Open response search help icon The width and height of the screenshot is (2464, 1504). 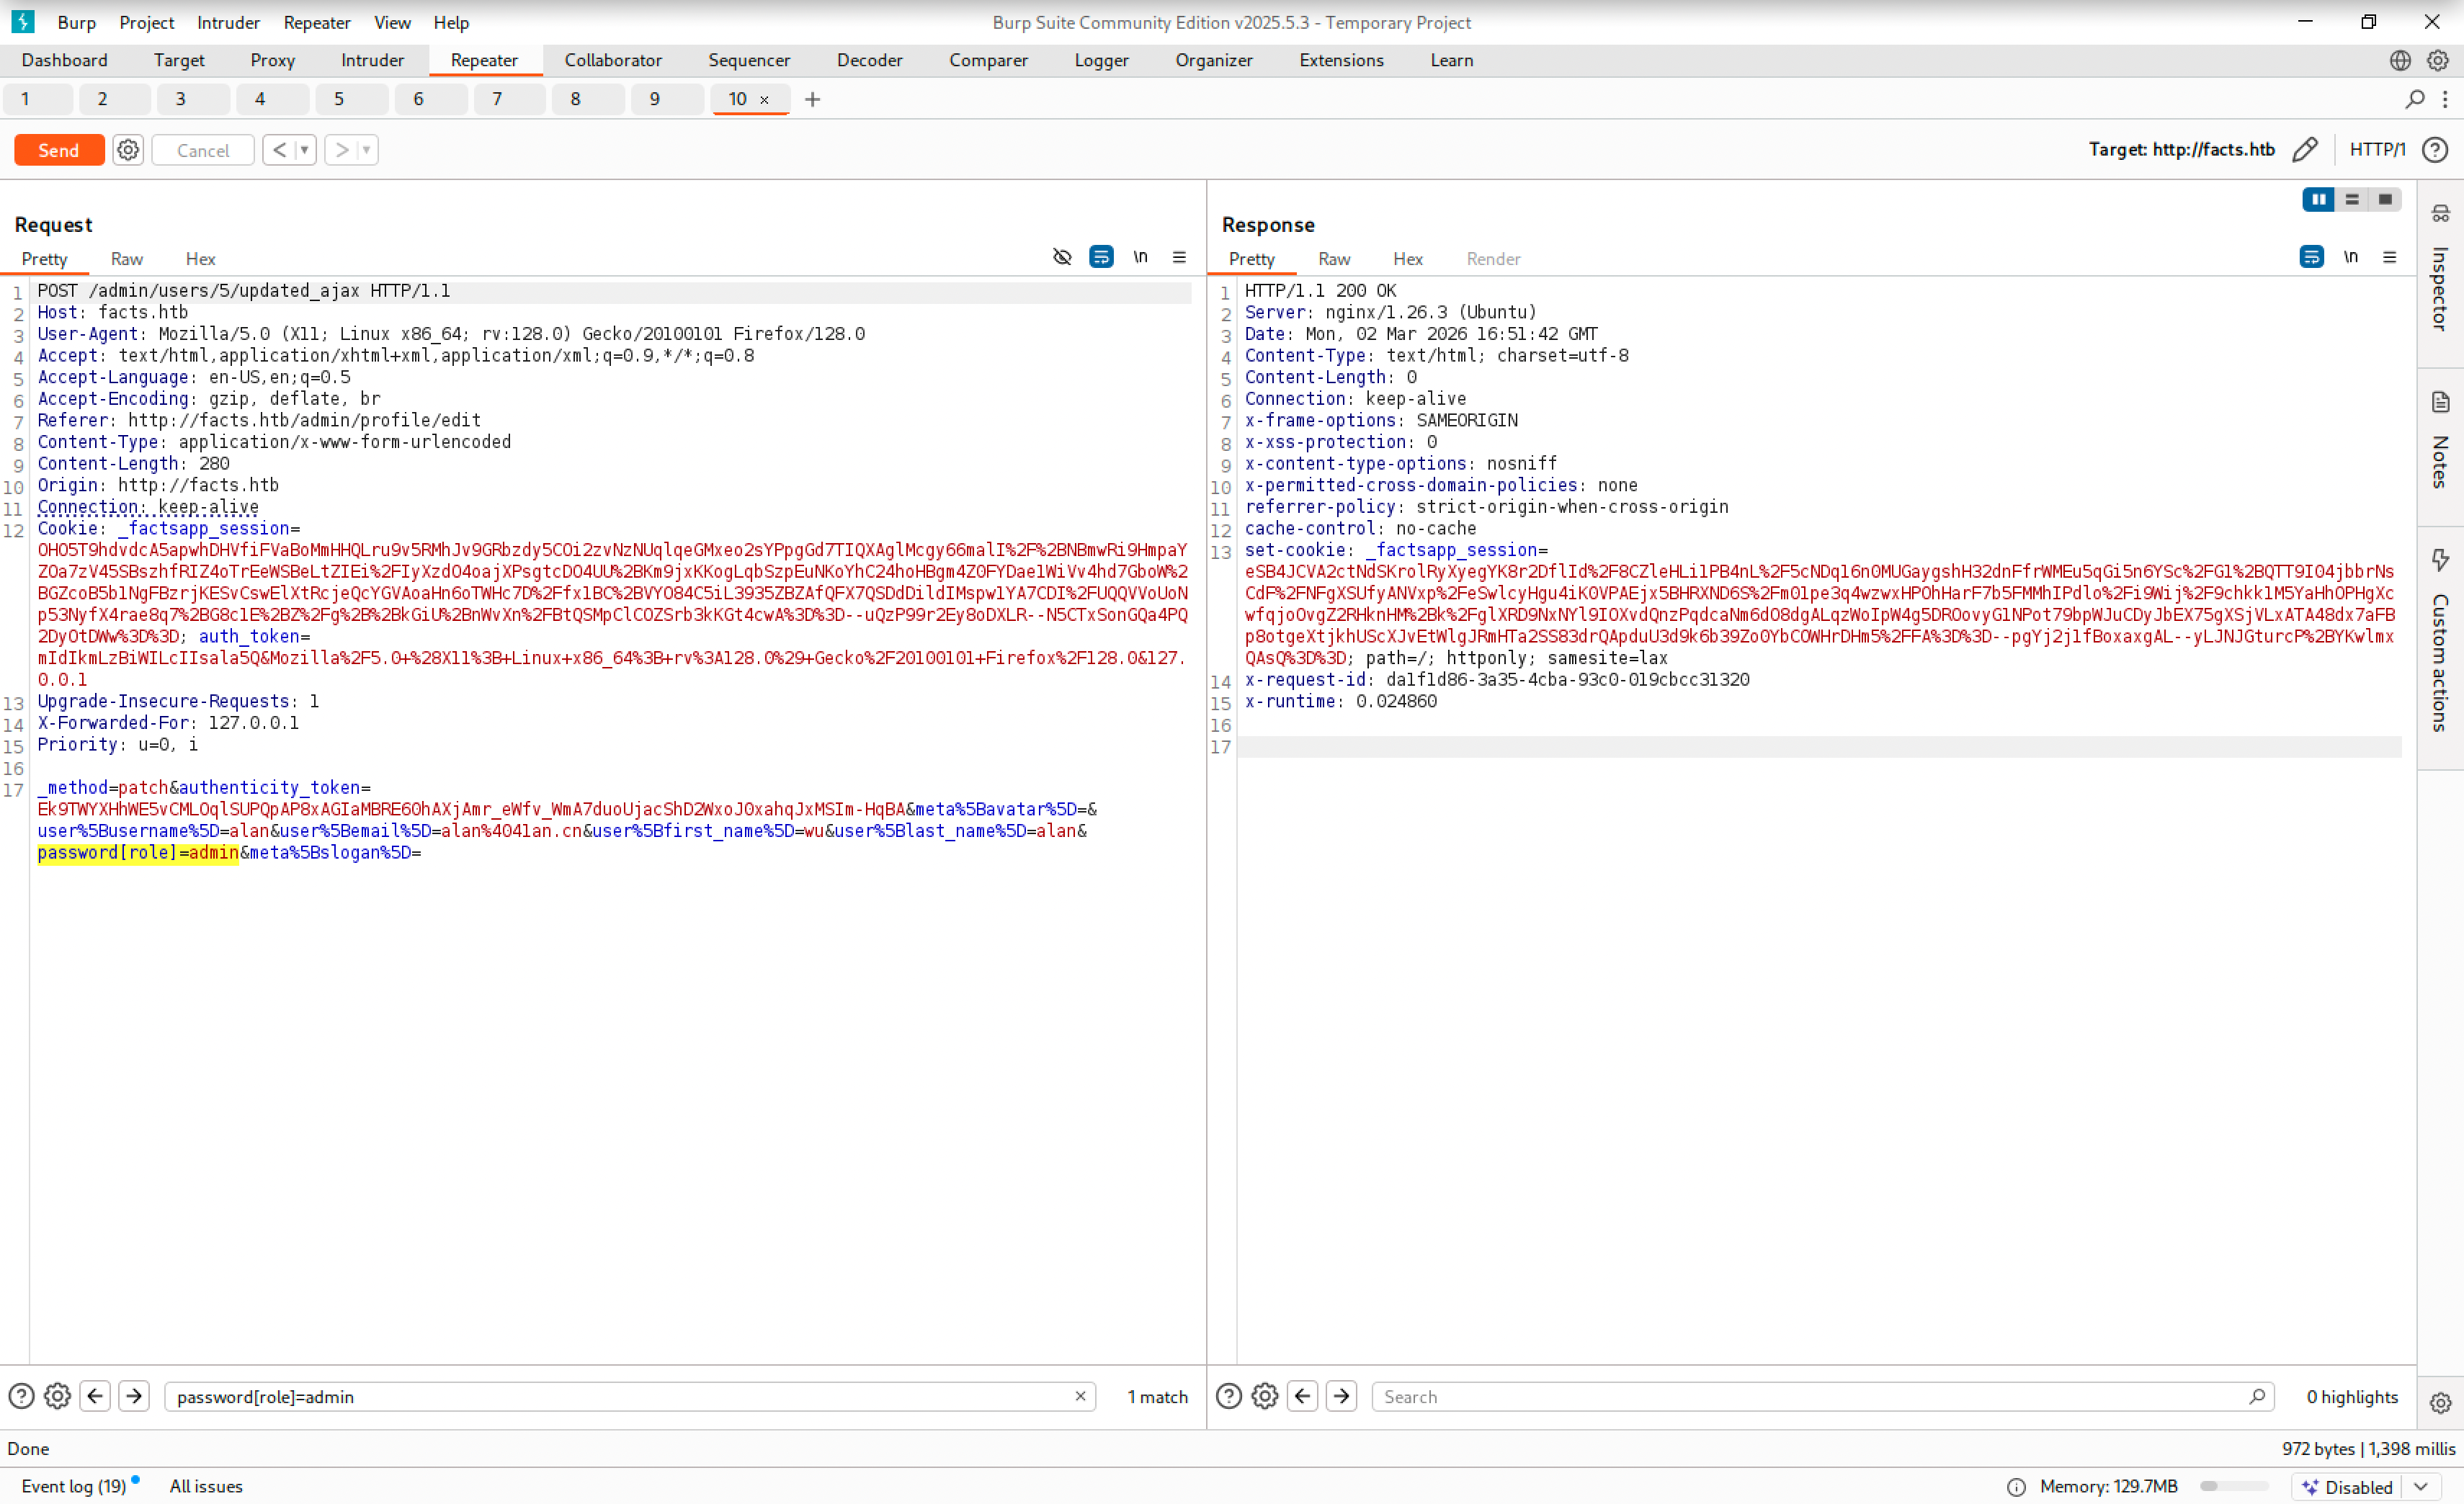(x=1229, y=1396)
